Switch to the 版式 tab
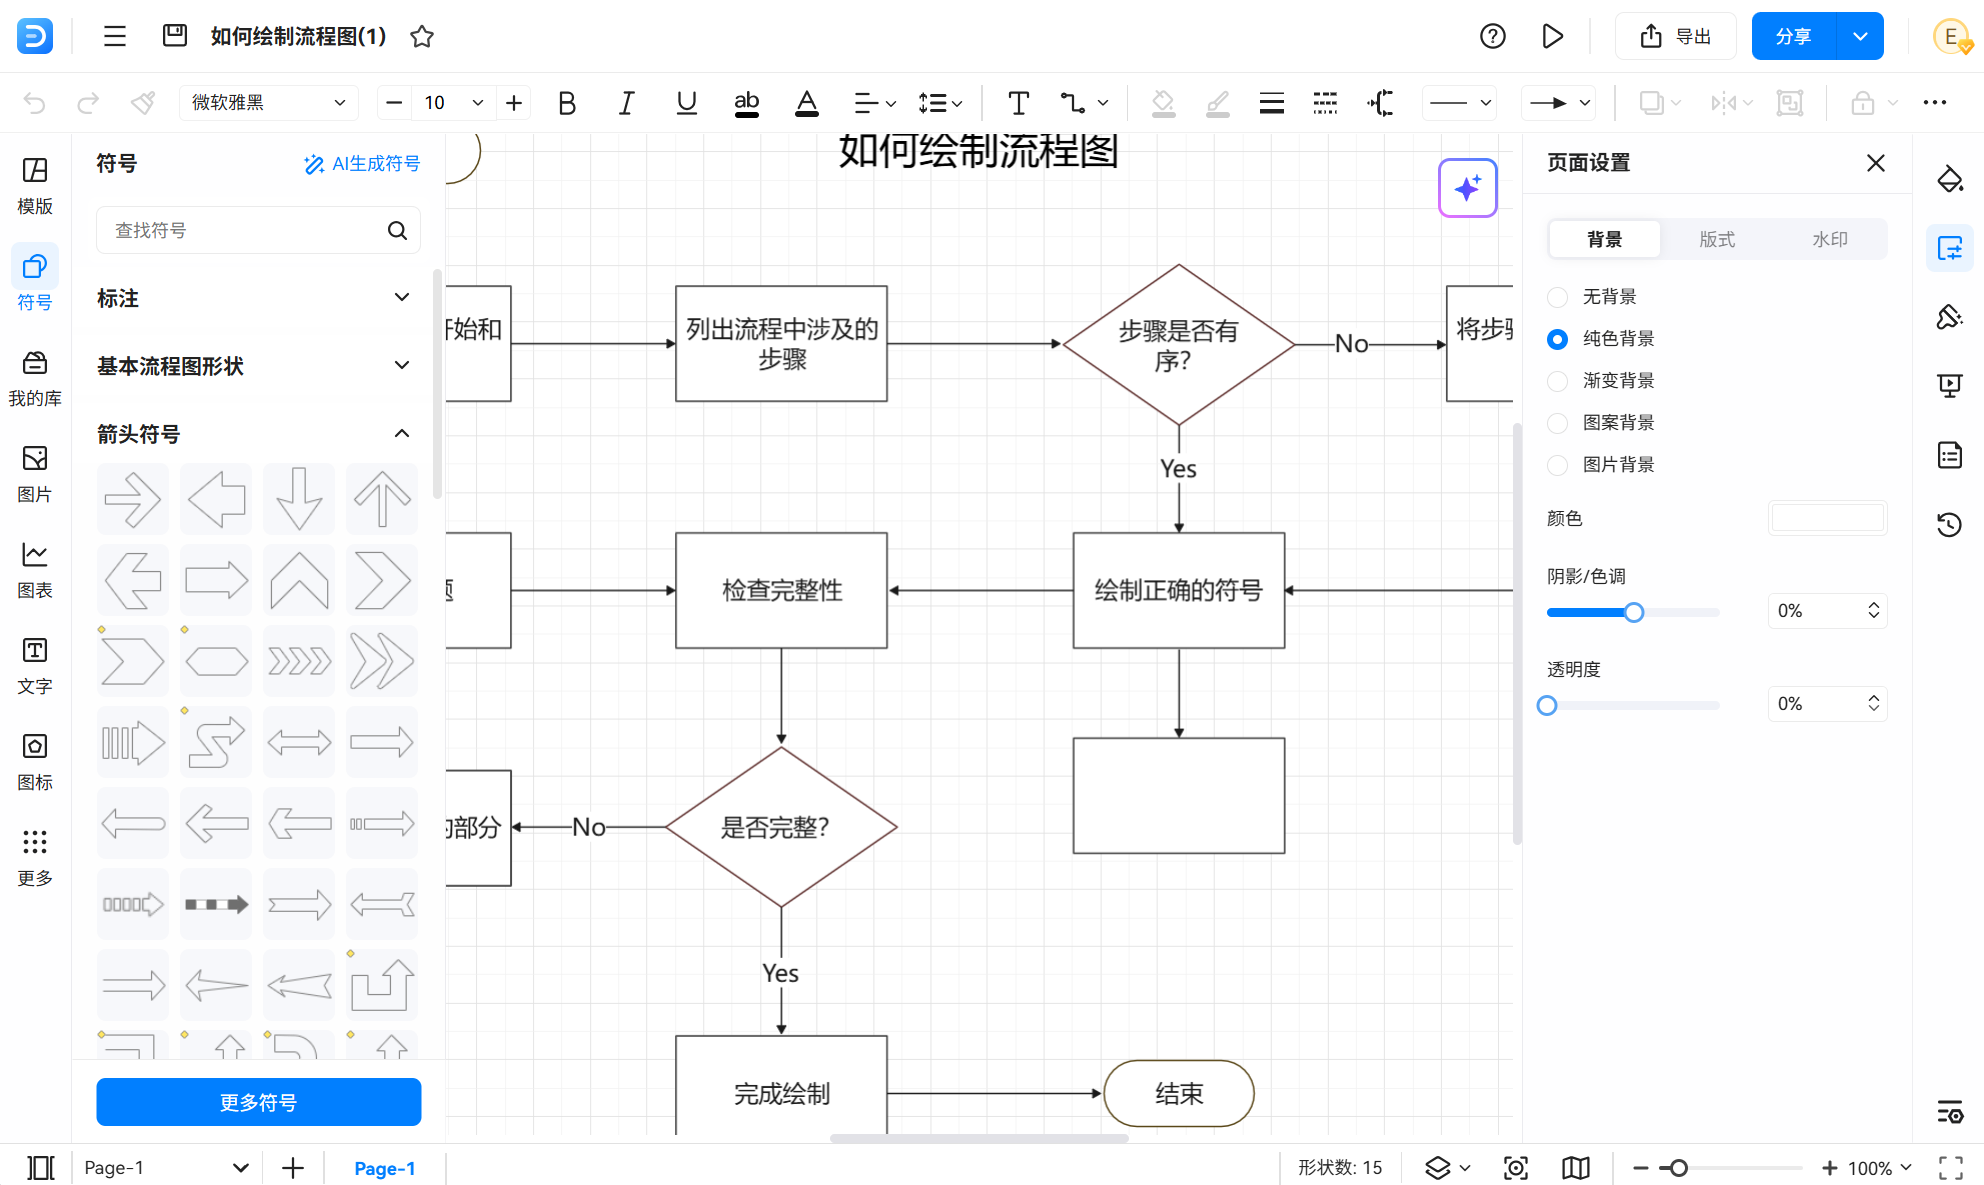Image resolution: width=1984 pixels, height=1185 pixels. click(x=1717, y=240)
